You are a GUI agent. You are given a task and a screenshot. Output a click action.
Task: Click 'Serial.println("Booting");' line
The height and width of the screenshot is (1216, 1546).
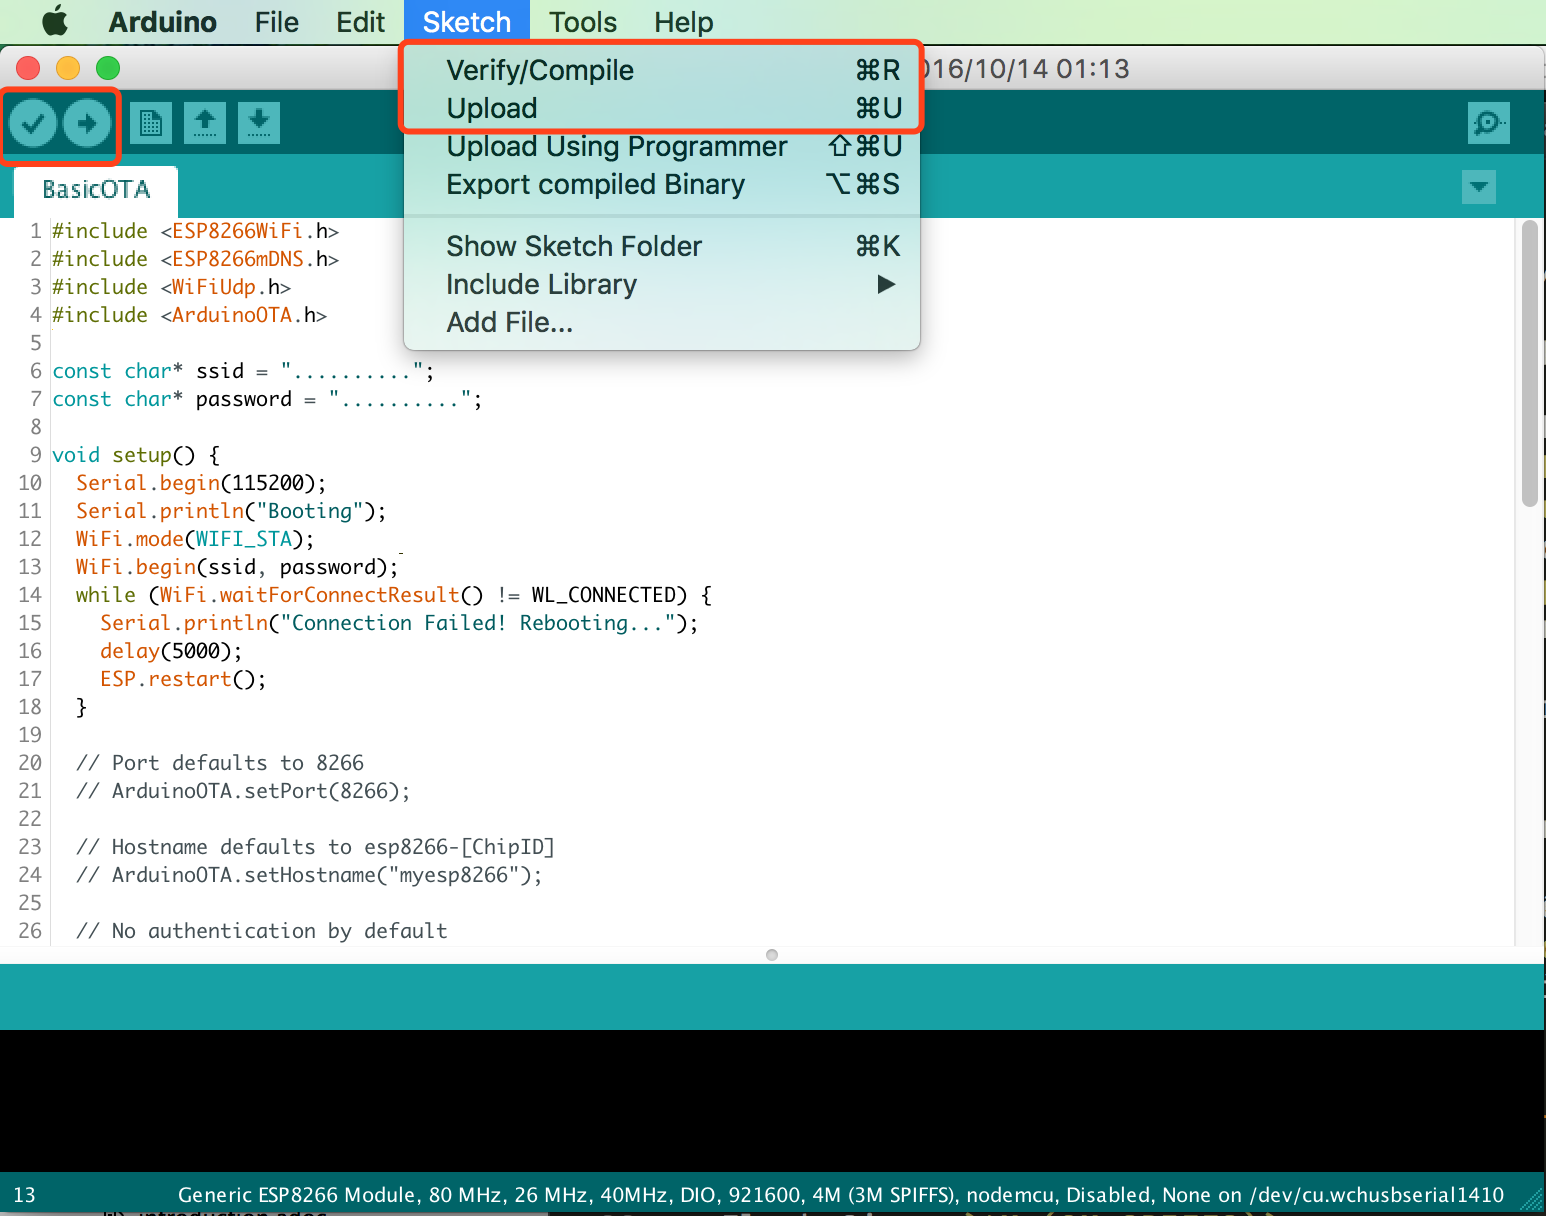coord(231,511)
